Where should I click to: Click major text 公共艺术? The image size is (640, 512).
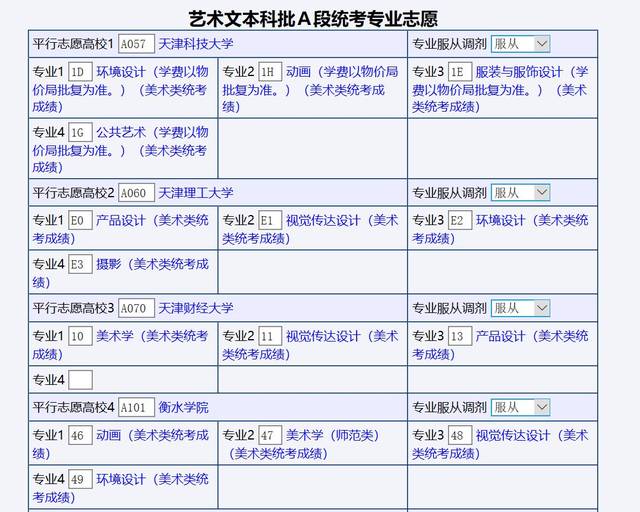(121, 133)
